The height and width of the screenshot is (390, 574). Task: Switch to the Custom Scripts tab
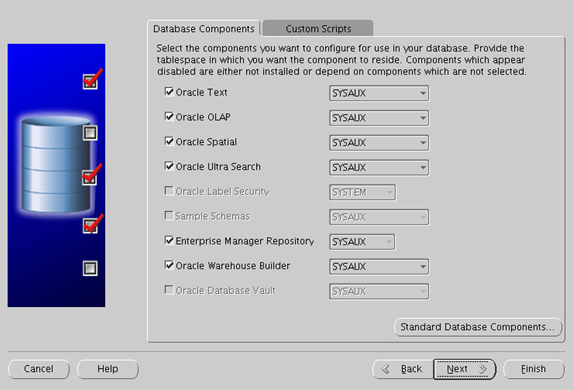tap(318, 29)
